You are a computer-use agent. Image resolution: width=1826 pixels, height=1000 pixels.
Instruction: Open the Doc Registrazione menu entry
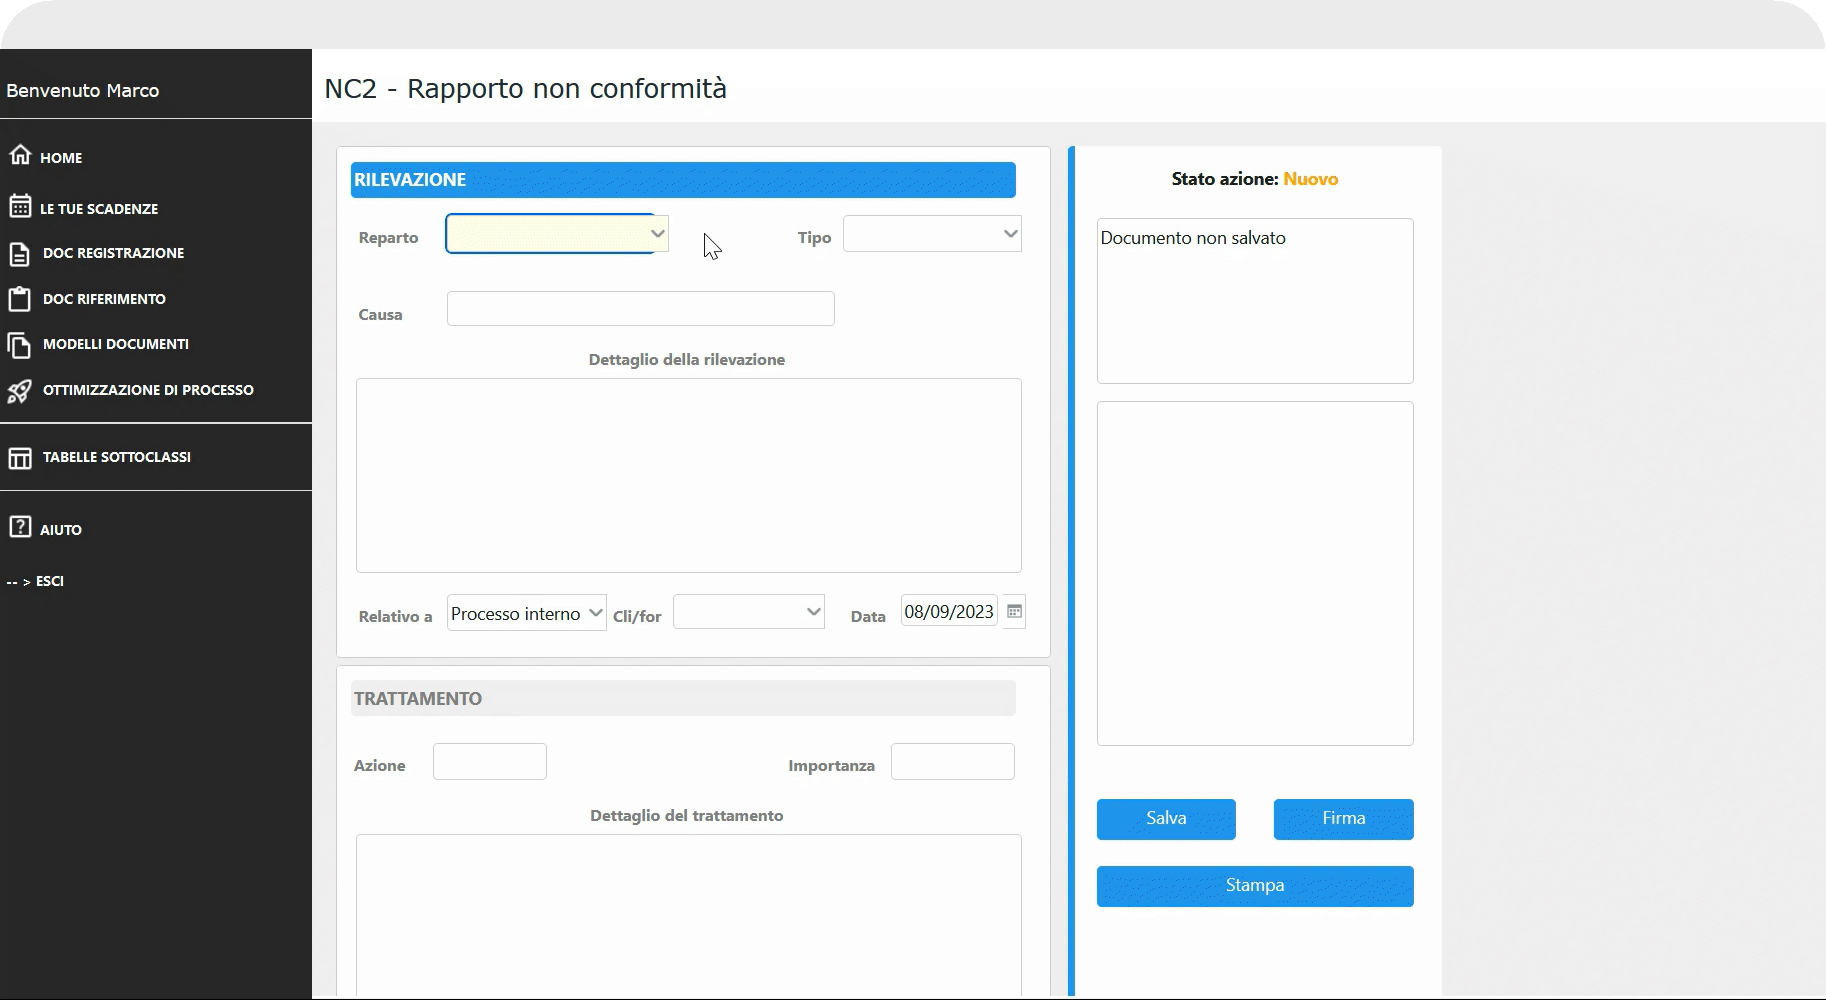[113, 253]
